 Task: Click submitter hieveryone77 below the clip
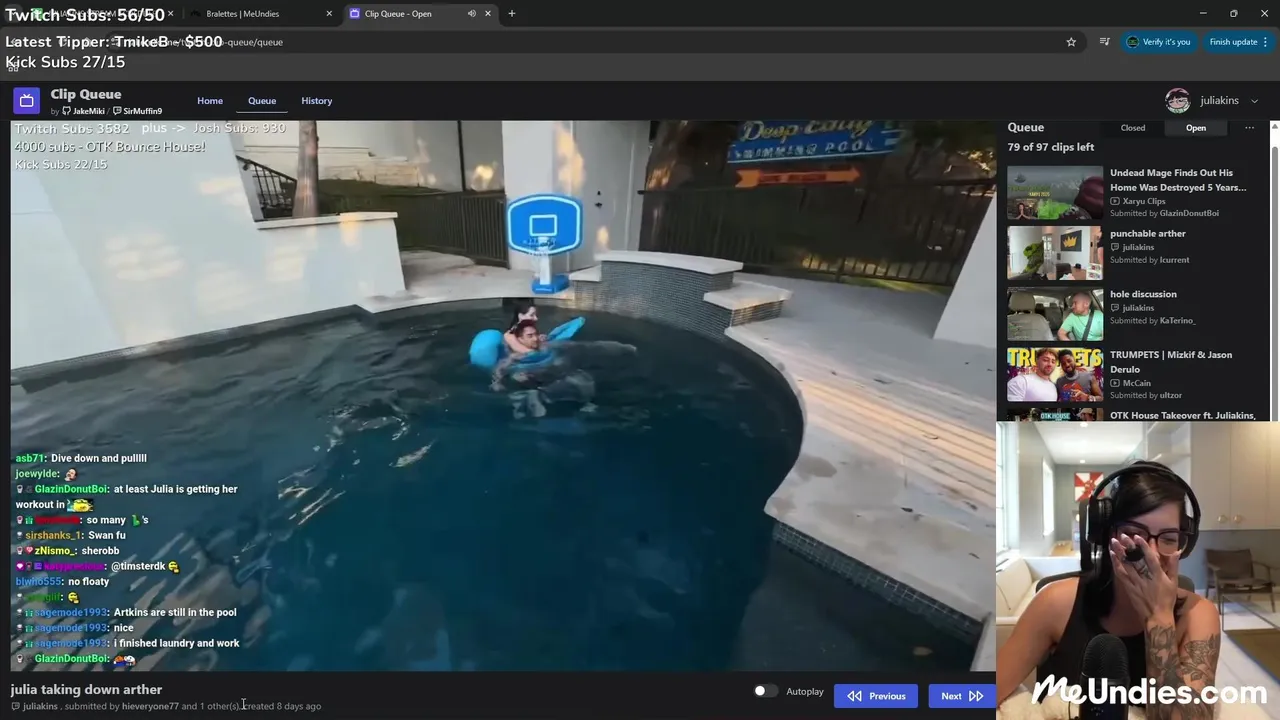[150, 706]
